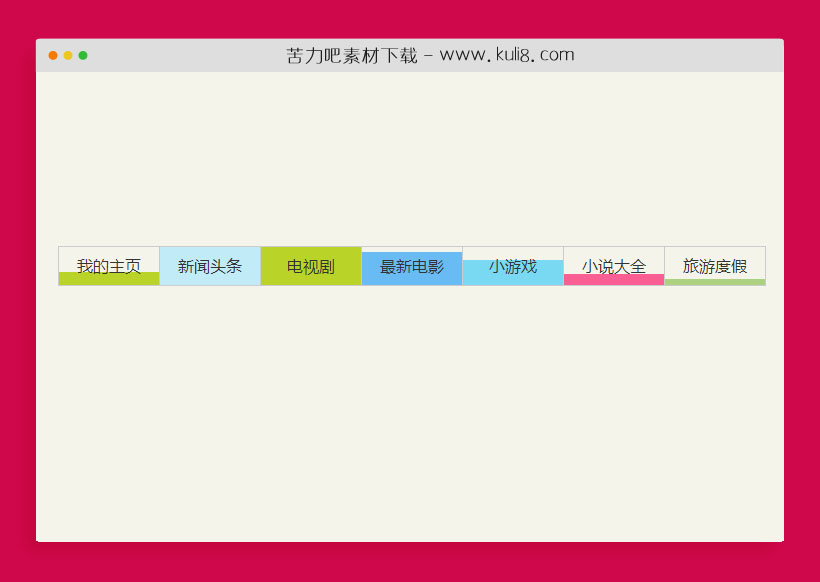Go to the 小游戏 section
The image size is (820, 582).
(x=512, y=267)
